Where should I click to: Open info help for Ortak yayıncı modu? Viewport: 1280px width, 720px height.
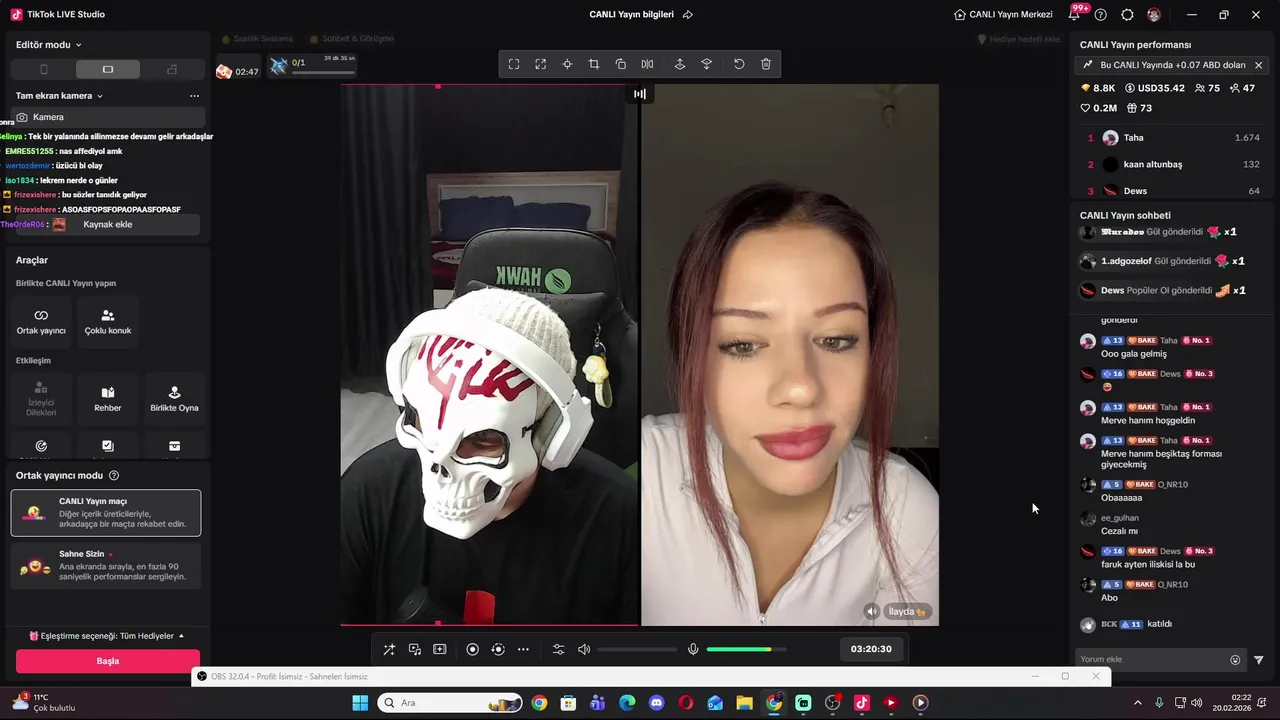pos(114,476)
